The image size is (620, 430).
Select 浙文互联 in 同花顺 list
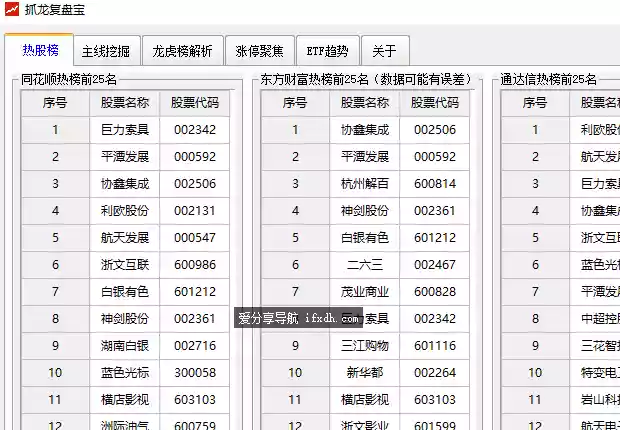(x=125, y=264)
